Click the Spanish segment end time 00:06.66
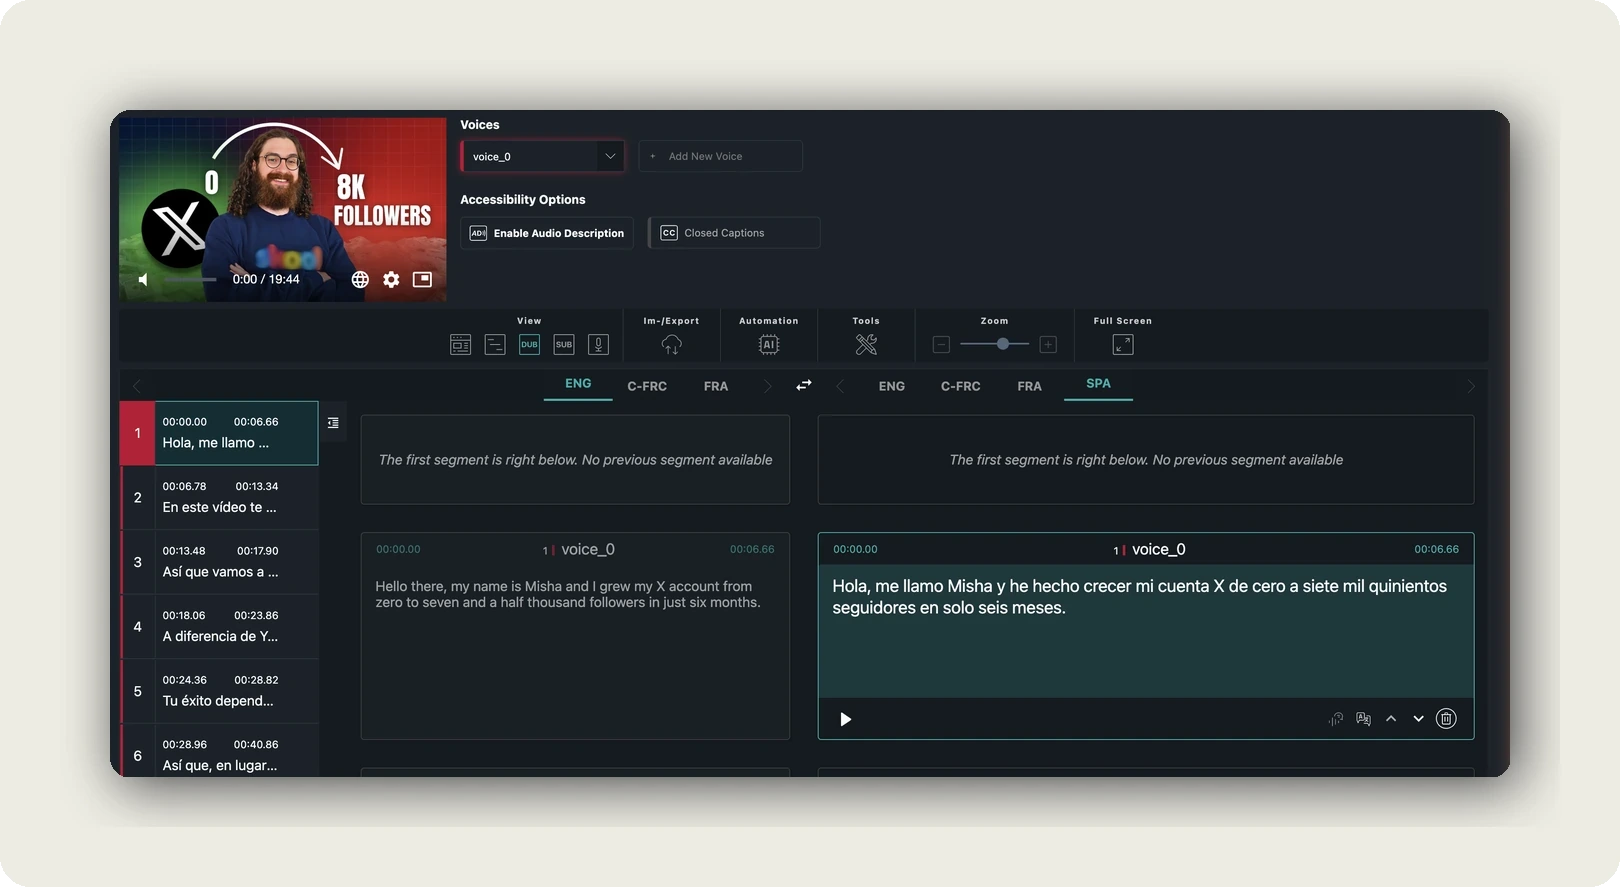 (1436, 549)
